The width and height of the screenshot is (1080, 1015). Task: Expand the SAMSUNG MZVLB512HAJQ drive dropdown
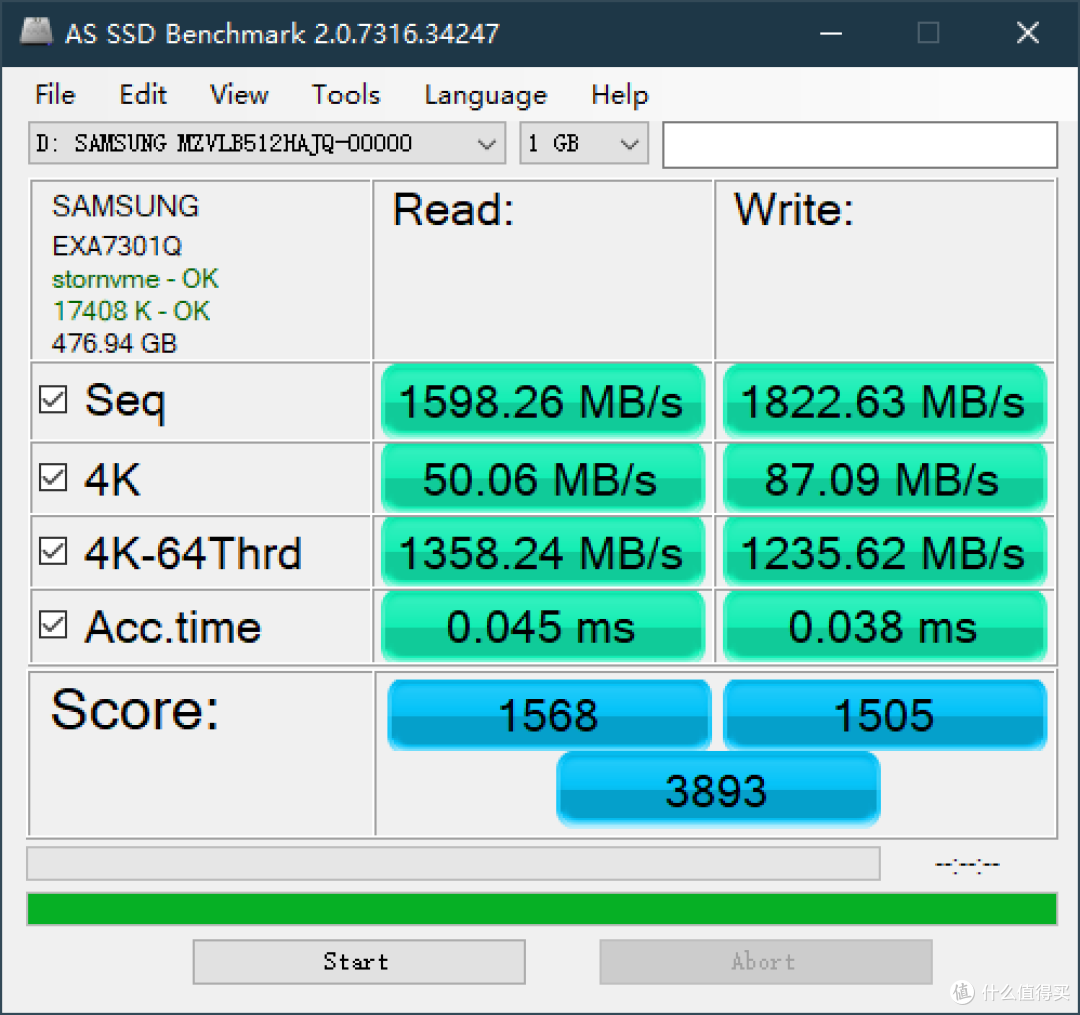[267, 143]
